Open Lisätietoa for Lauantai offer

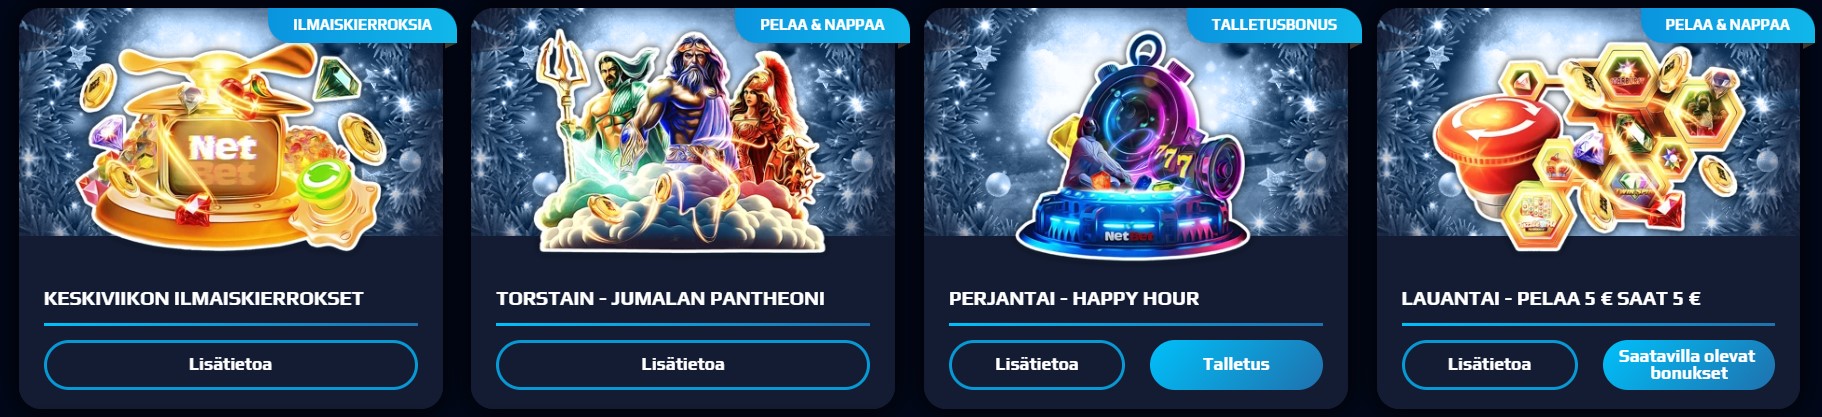tap(1489, 364)
